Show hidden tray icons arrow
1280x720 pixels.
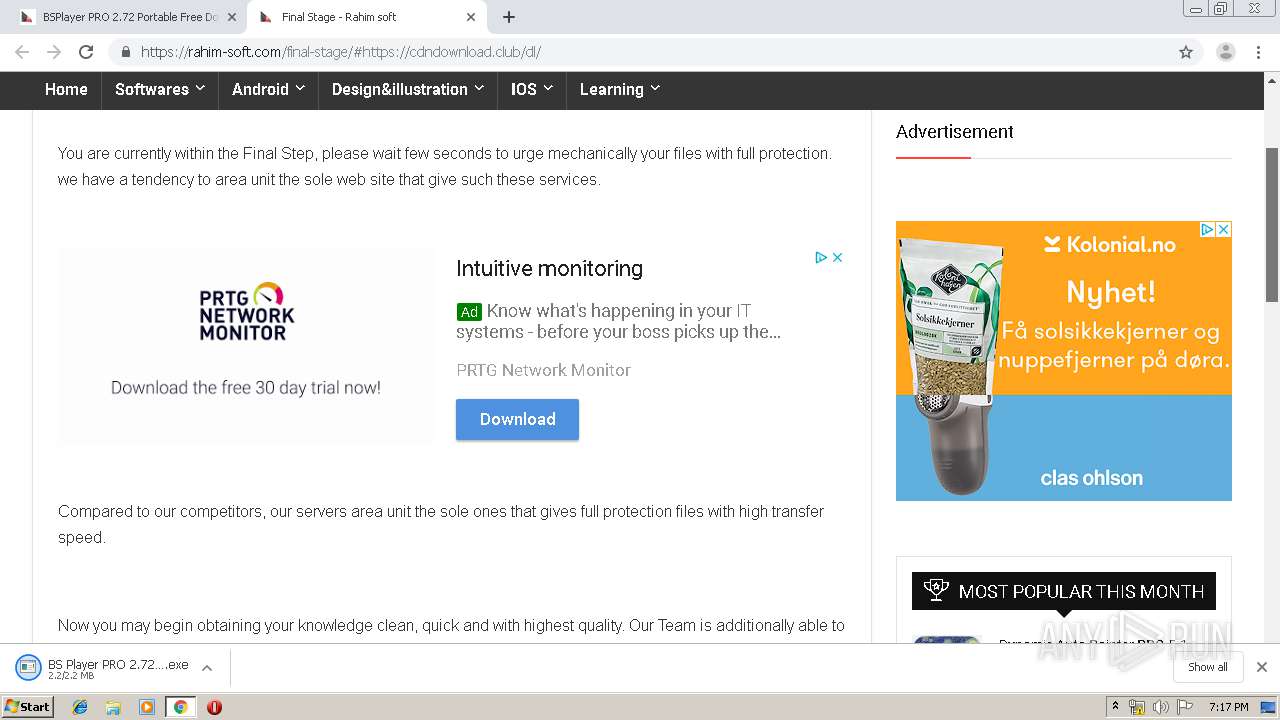point(1115,707)
